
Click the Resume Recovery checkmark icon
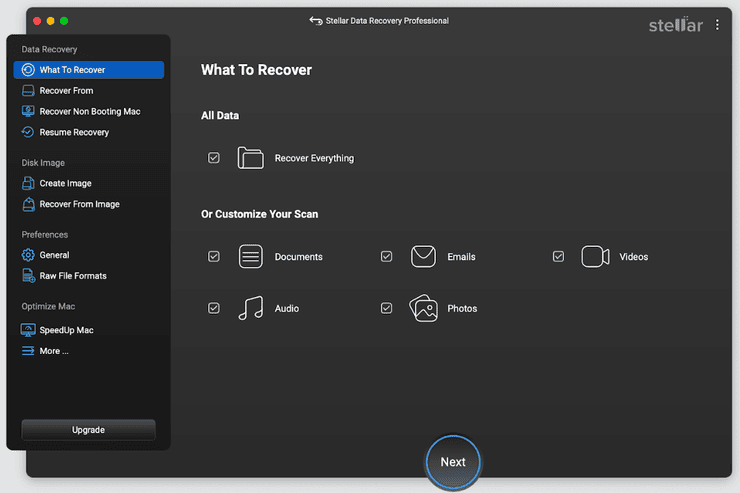(28, 132)
